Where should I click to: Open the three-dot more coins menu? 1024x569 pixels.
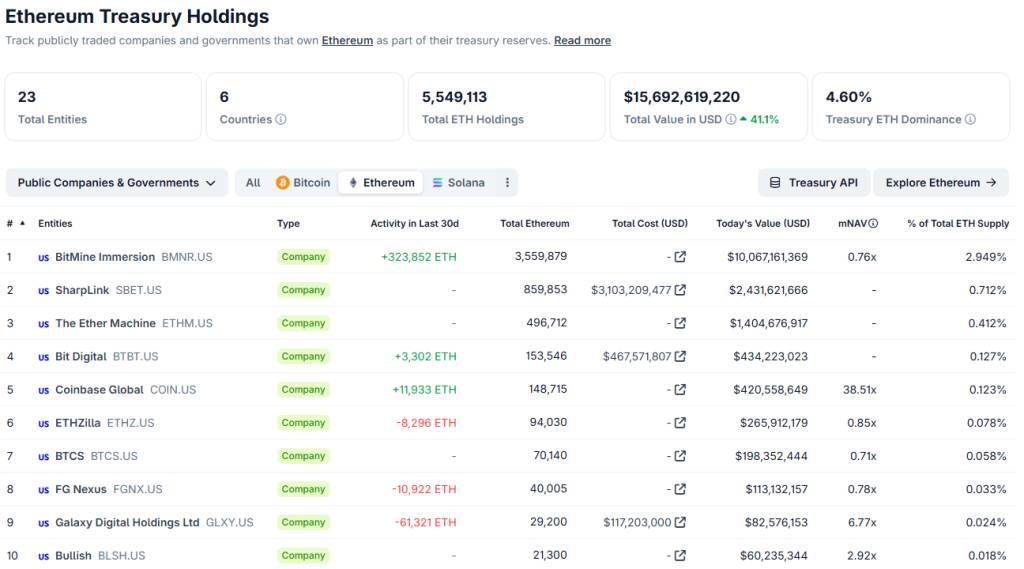(x=507, y=183)
